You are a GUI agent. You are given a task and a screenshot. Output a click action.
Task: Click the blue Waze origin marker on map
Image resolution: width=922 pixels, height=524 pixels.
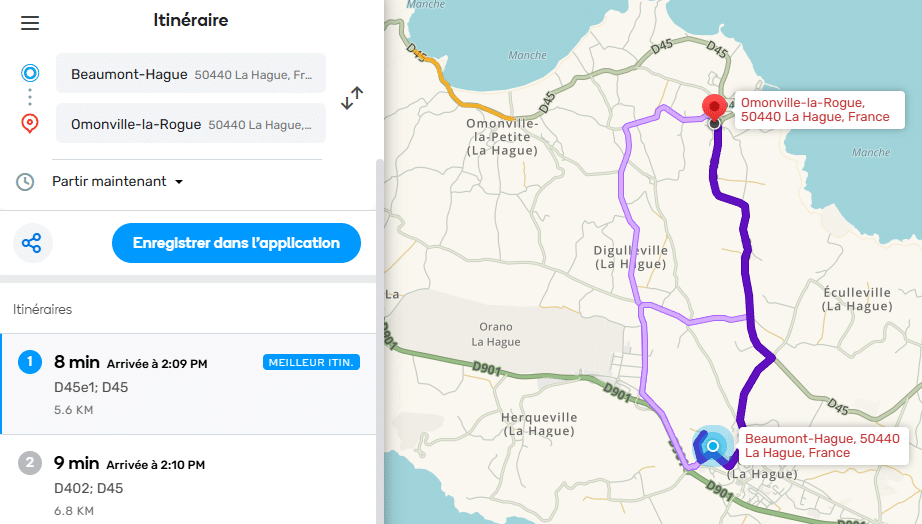coord(712,446)
